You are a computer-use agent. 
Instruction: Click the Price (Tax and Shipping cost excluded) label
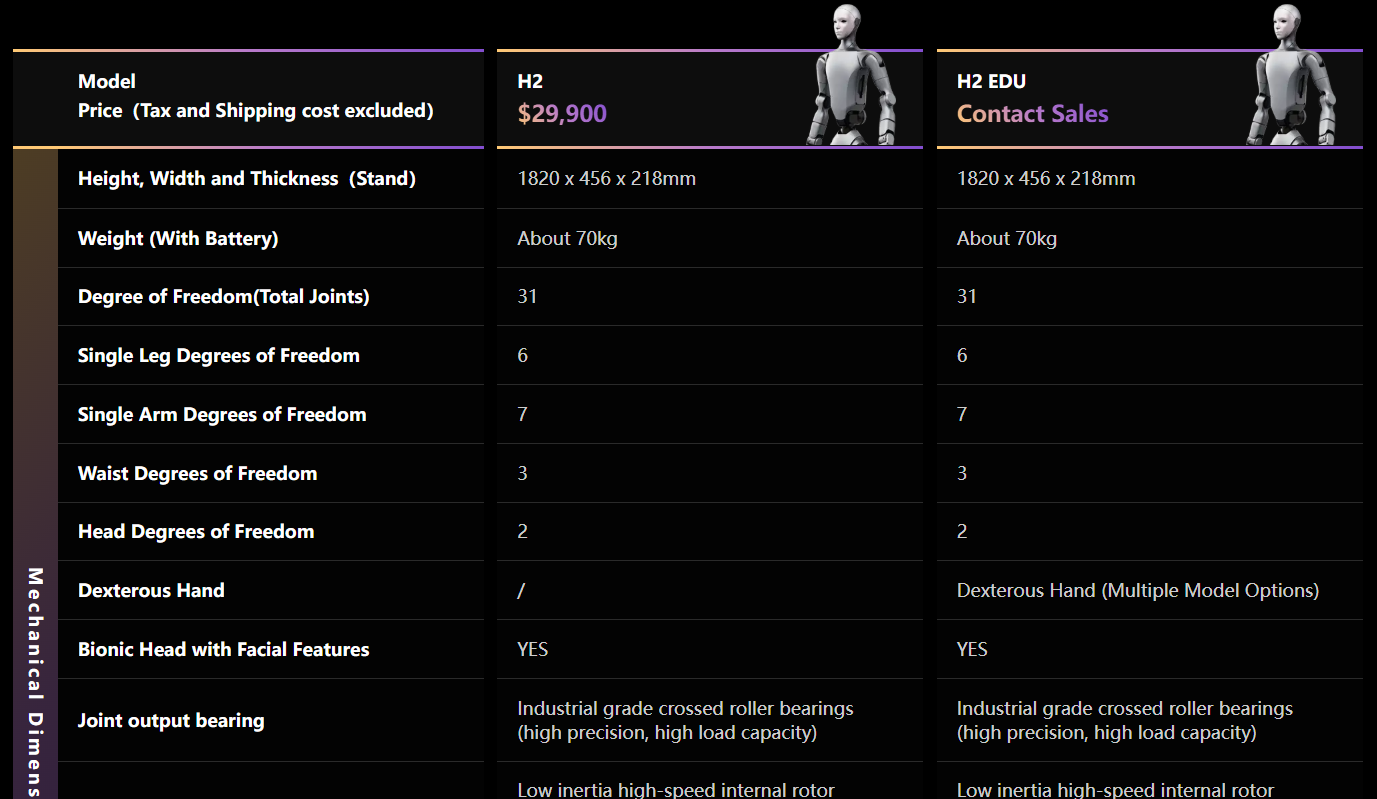[x=255, y=111]
